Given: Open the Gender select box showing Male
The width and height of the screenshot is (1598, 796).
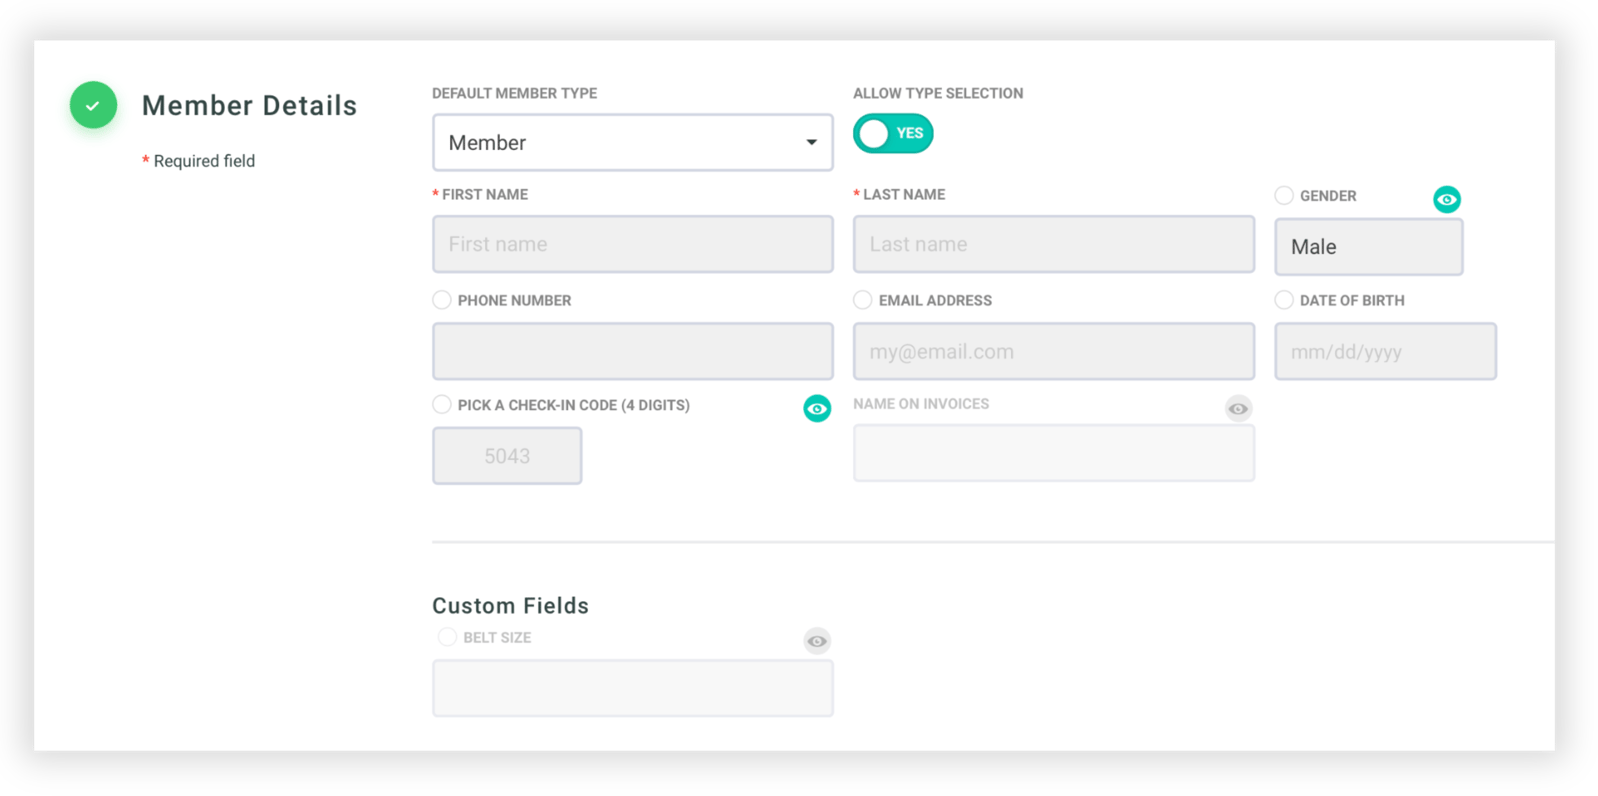Looking at the screenshot, I should pos(1368,246).
